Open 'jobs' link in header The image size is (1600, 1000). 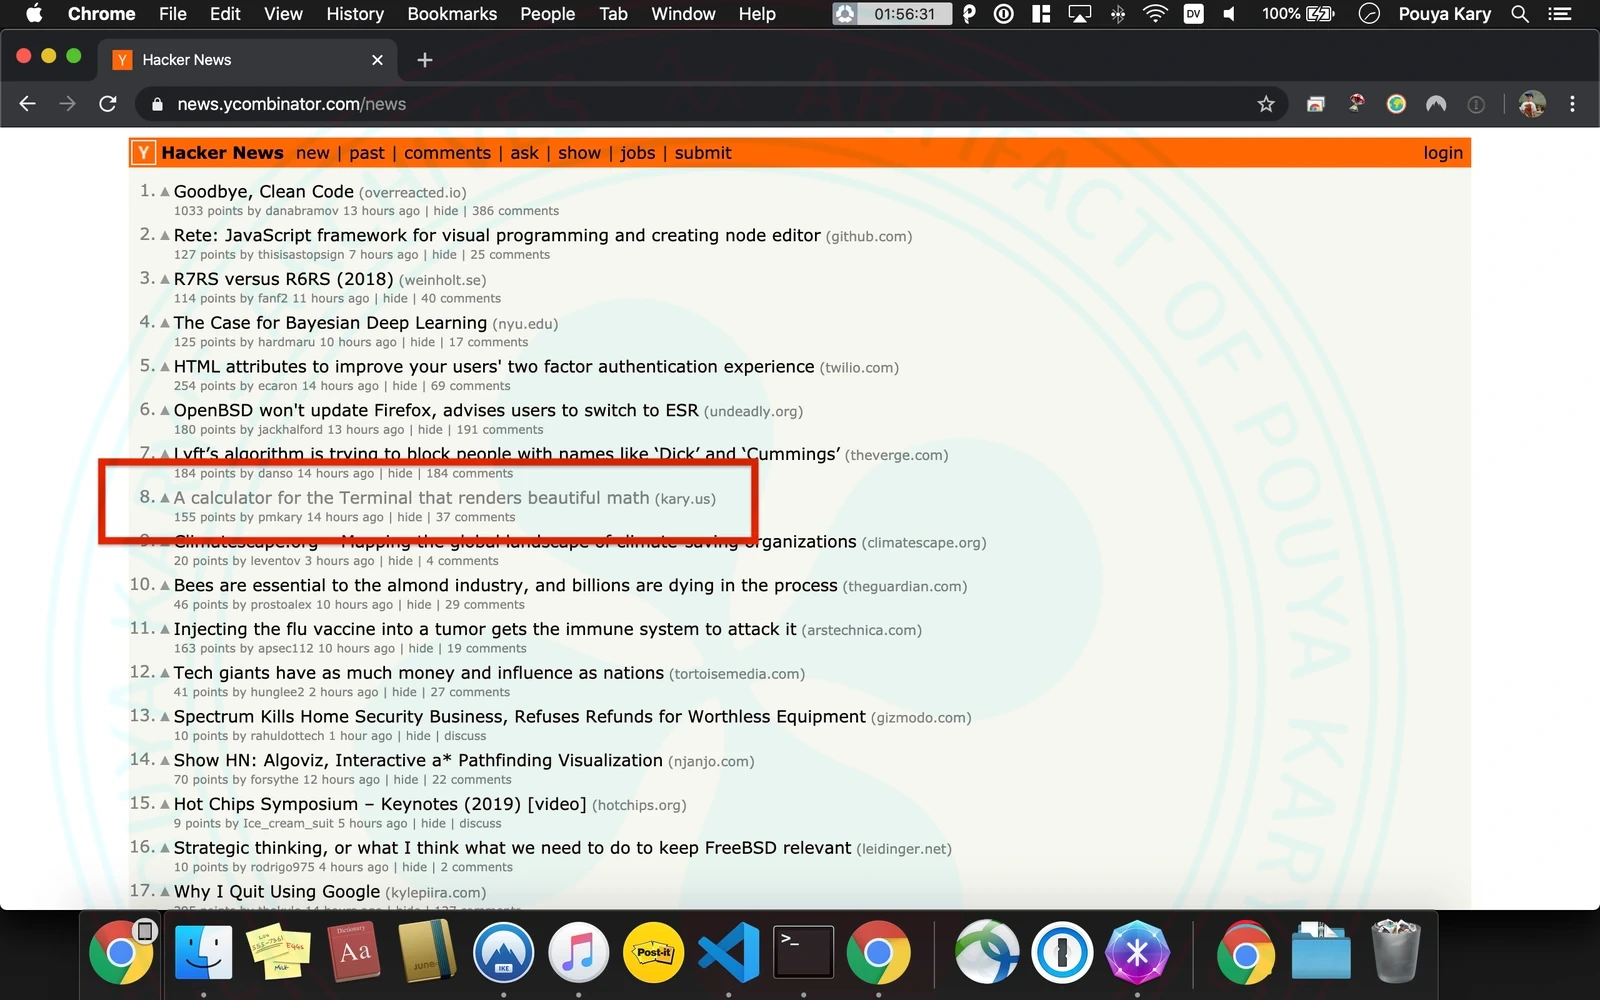[x=637, y=153]
